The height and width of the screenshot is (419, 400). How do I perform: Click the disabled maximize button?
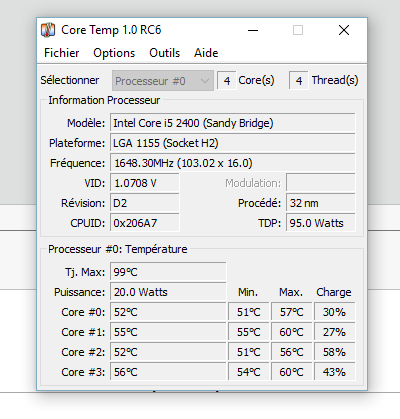[298, 30]
